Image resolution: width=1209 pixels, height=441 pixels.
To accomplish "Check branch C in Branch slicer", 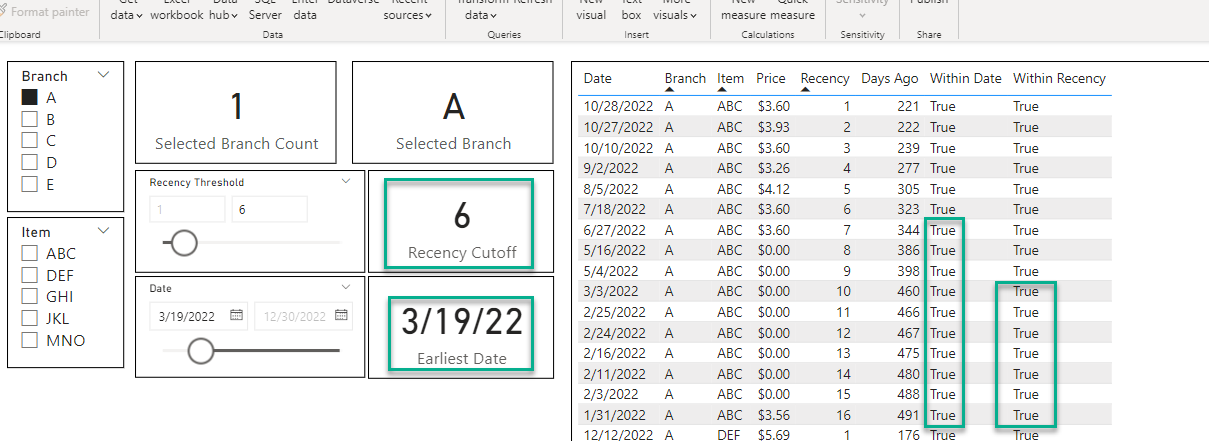I will (x=30, y=141).
